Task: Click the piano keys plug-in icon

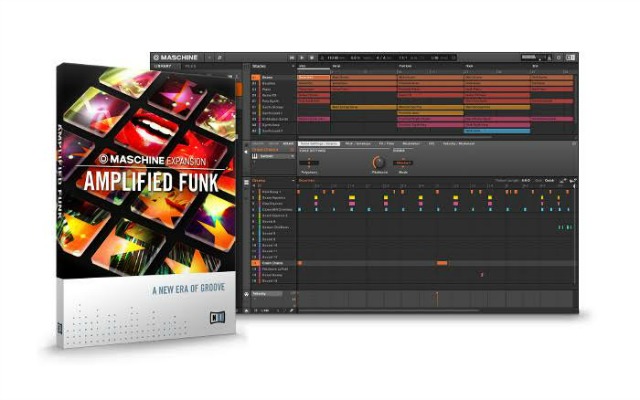Action: (x=255, y=156)
